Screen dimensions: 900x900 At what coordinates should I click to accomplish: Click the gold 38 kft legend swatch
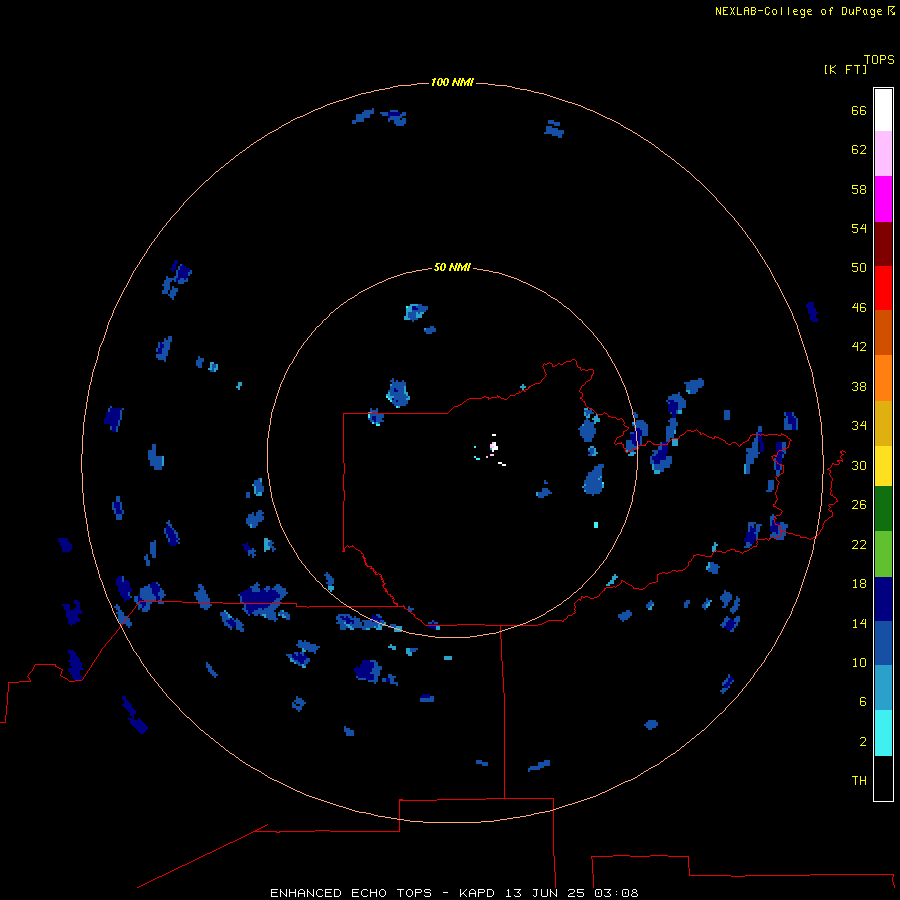(883, 422)
